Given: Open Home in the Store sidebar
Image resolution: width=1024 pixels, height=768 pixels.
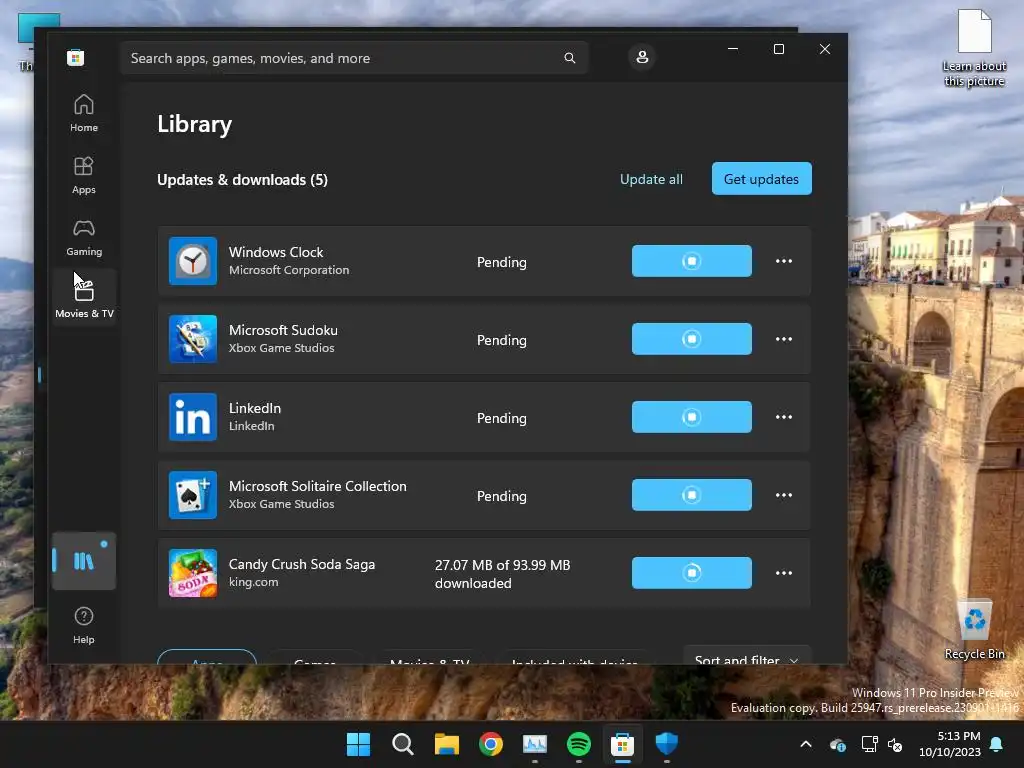Looking at the screenshot, I should pos(84,113).
